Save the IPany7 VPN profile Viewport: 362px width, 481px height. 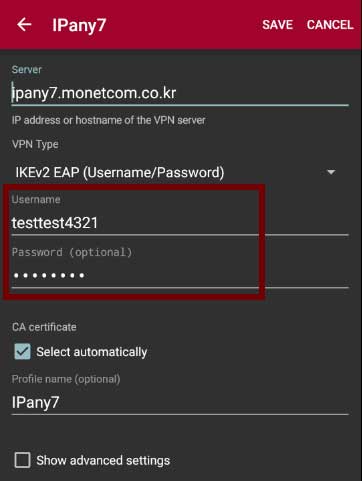pos(277,25)
